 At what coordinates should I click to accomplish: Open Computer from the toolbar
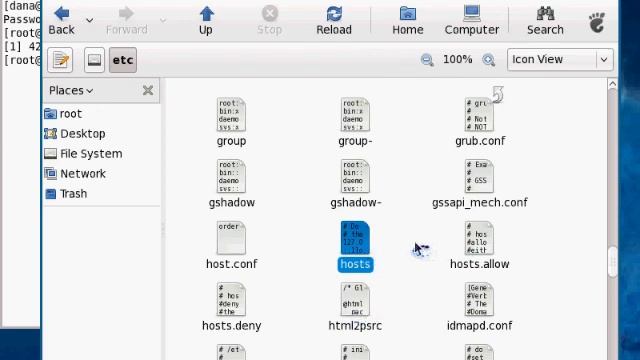[472, 21]
